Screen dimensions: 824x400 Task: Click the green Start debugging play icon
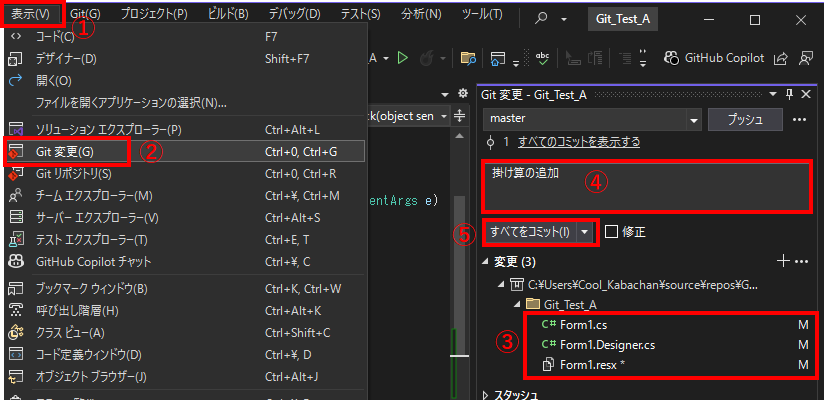(403, 58)
